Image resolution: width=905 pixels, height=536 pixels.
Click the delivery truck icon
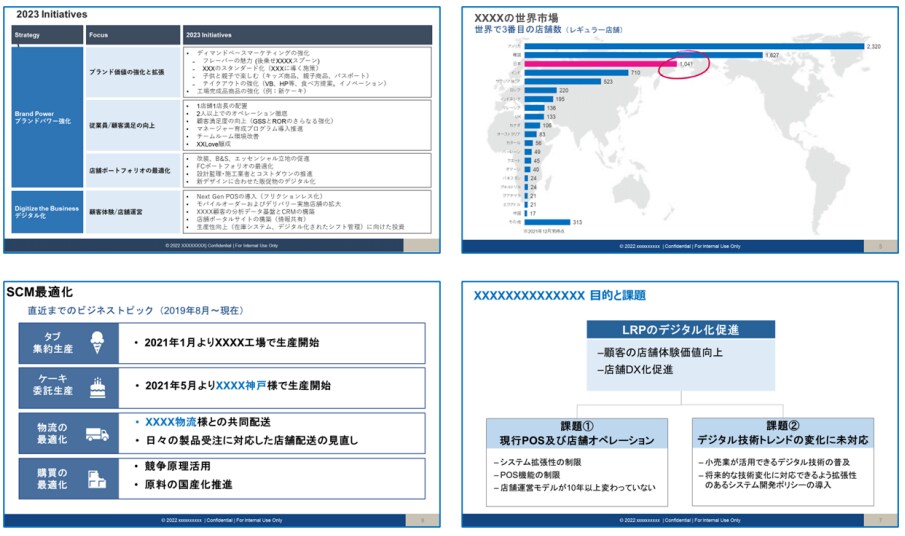coord(97,434)
